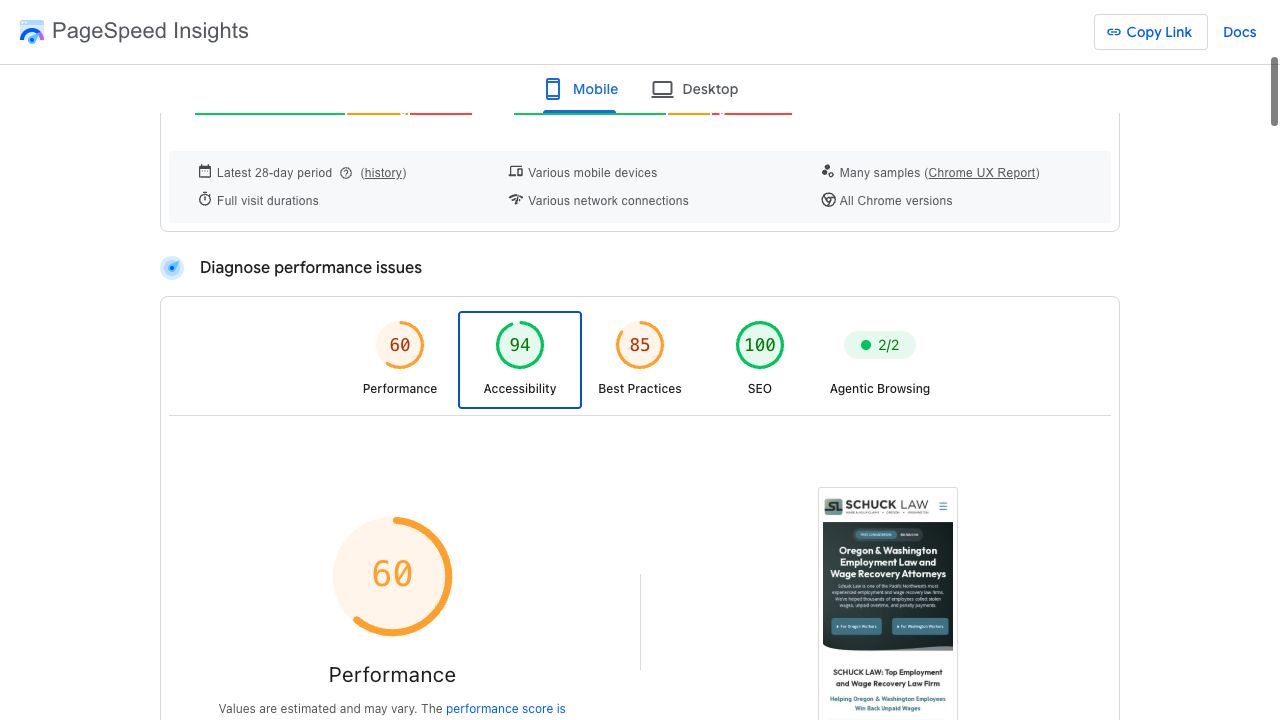Open the performance score is link
The image size is (1280, 720).
coord(506,709)
